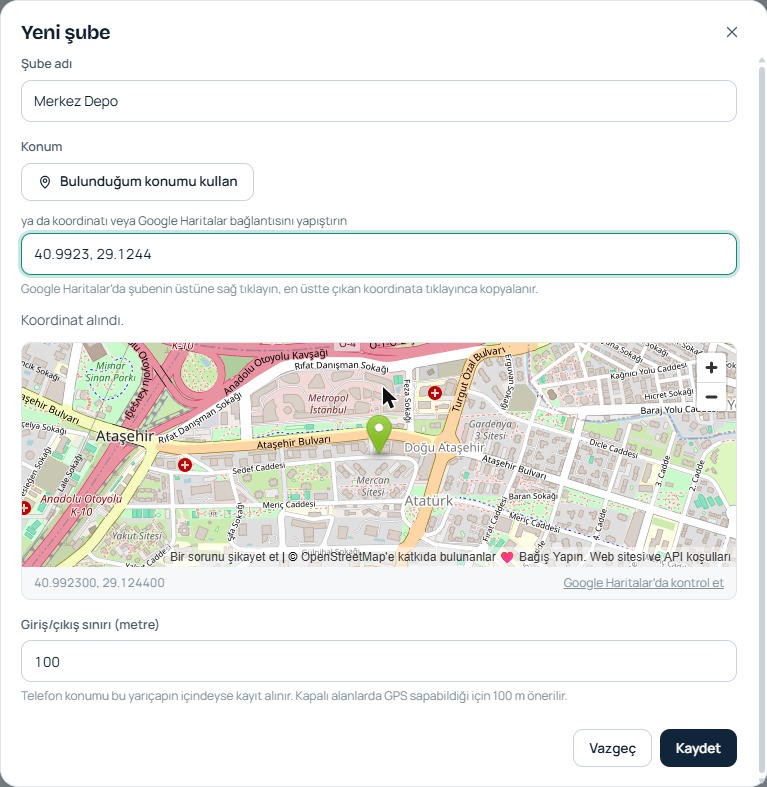Click the hospital cross icon near Sedef Caddesi
767x787 pixels.
pos(185,465)
